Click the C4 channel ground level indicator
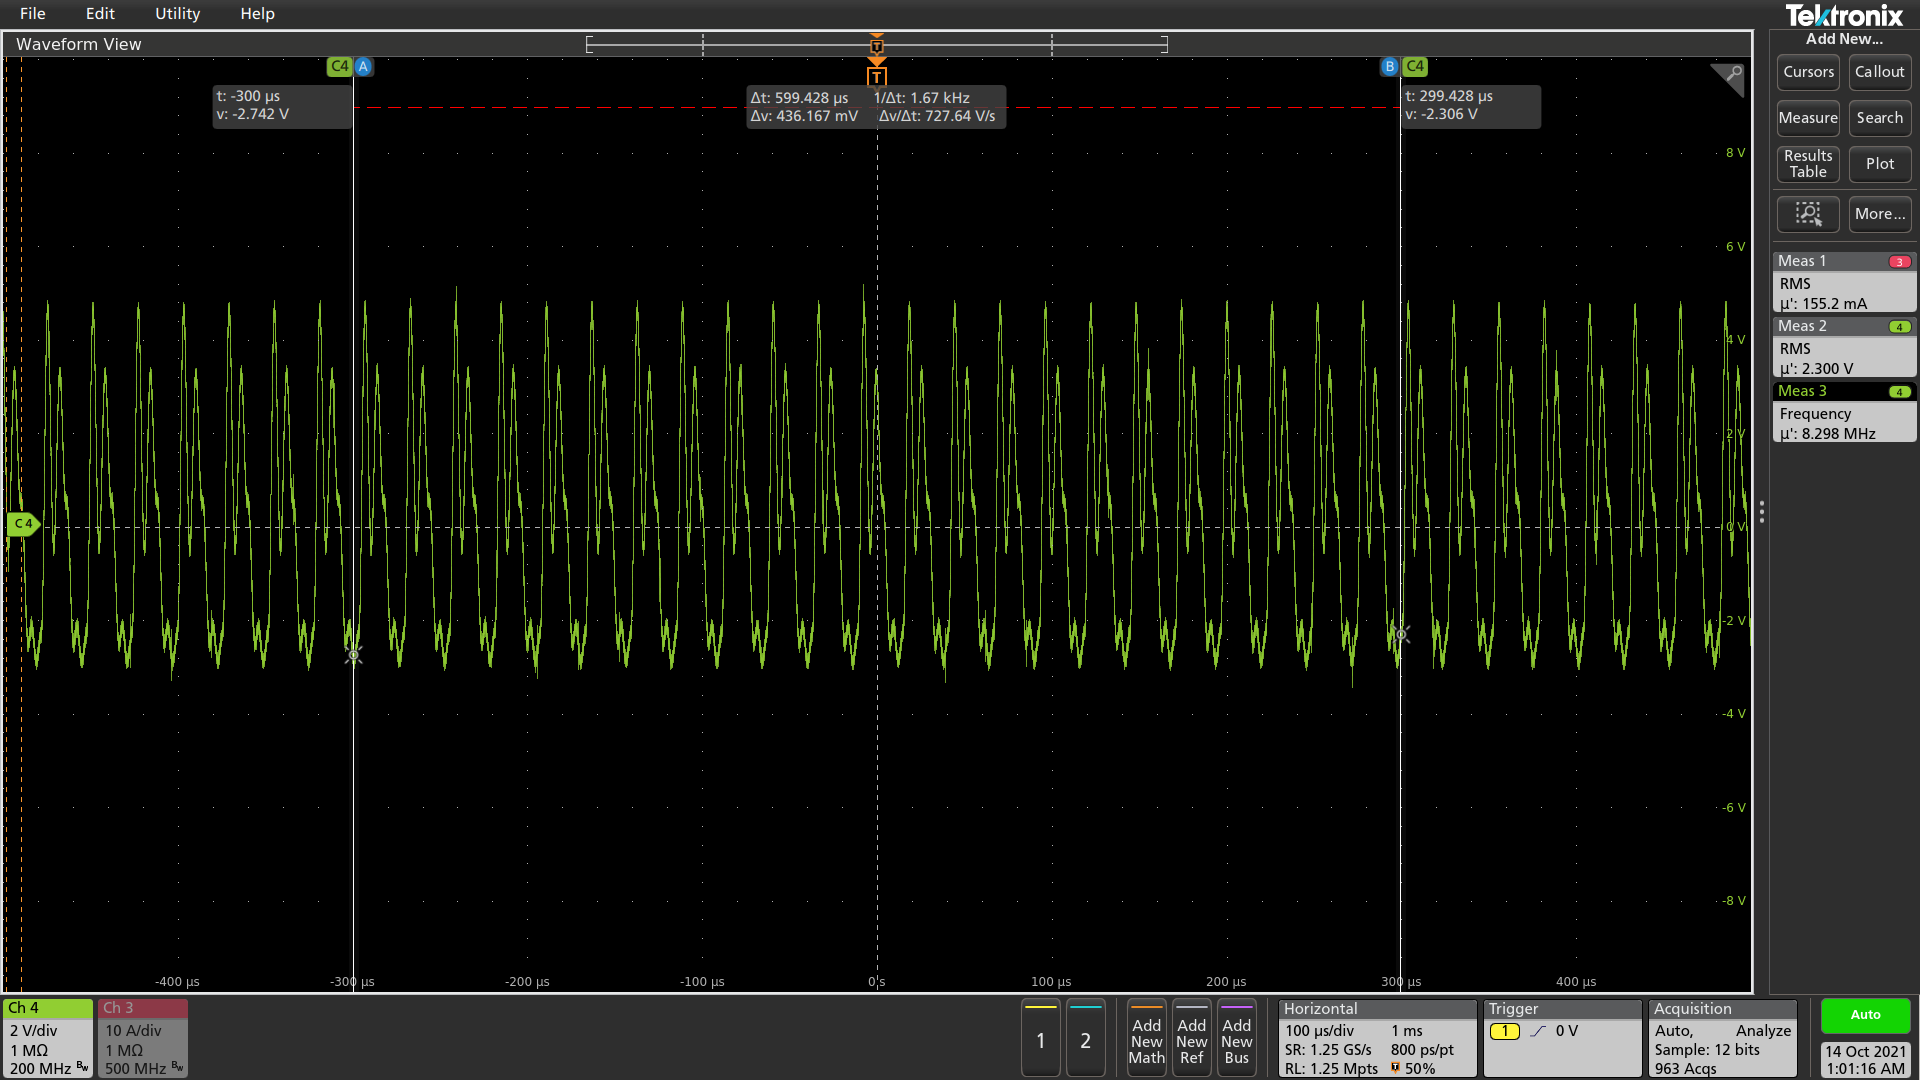 (23, 524)
